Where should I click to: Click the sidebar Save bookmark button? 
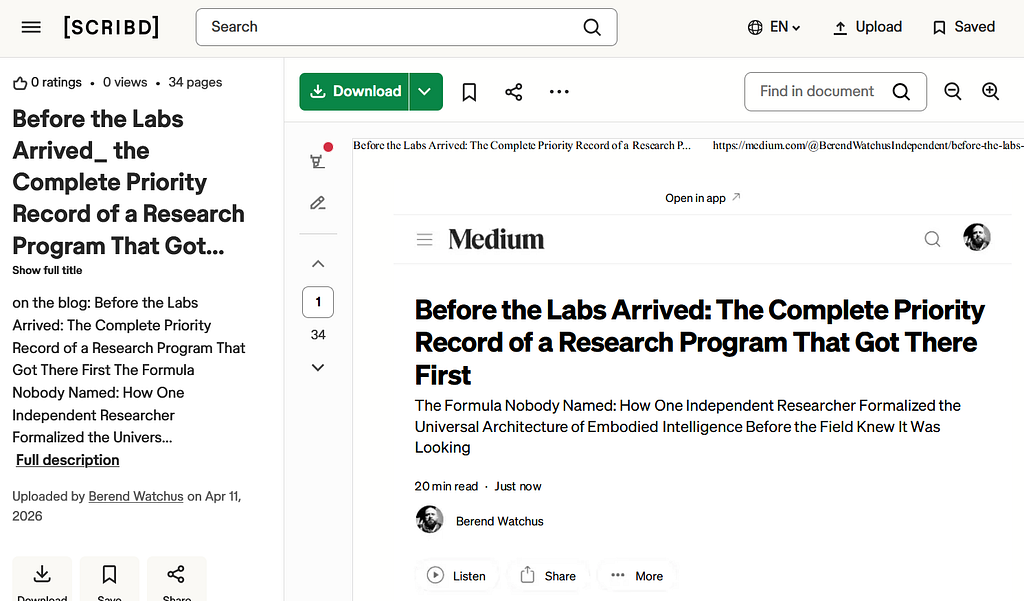pyautogui.click(x=109, y=579)
